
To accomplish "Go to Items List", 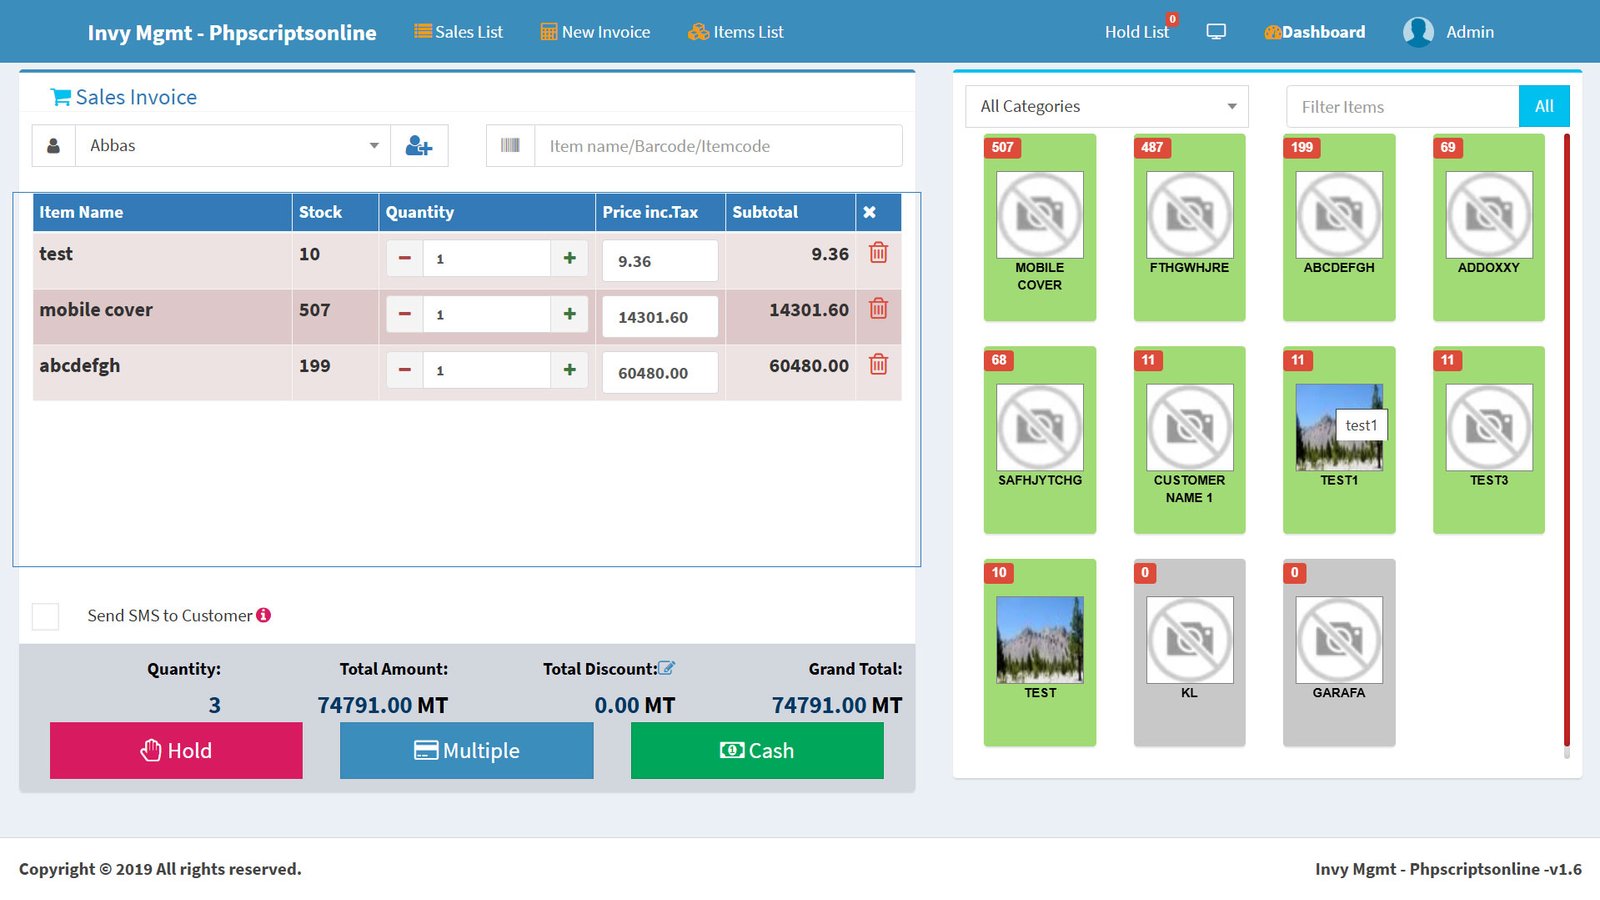I will point(736,32).
